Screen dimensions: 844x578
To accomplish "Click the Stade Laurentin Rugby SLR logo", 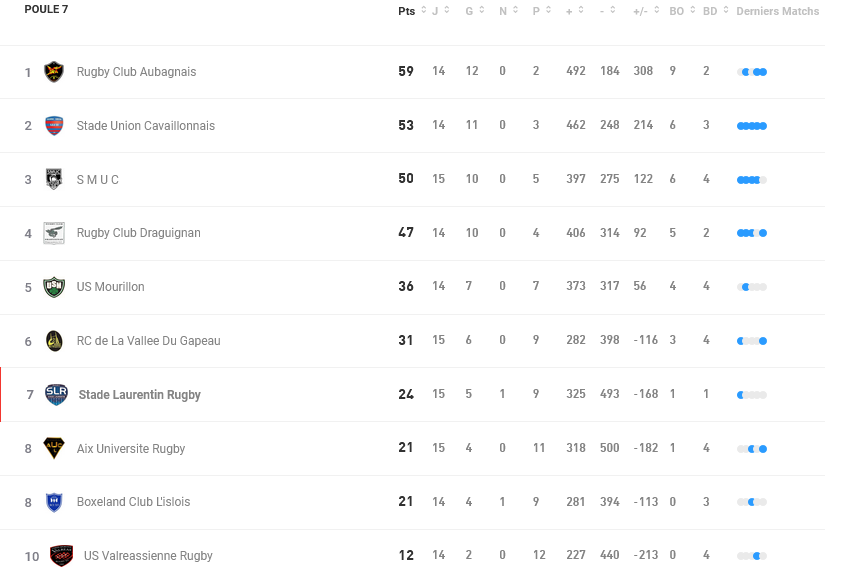I will [x=56, y=395].
